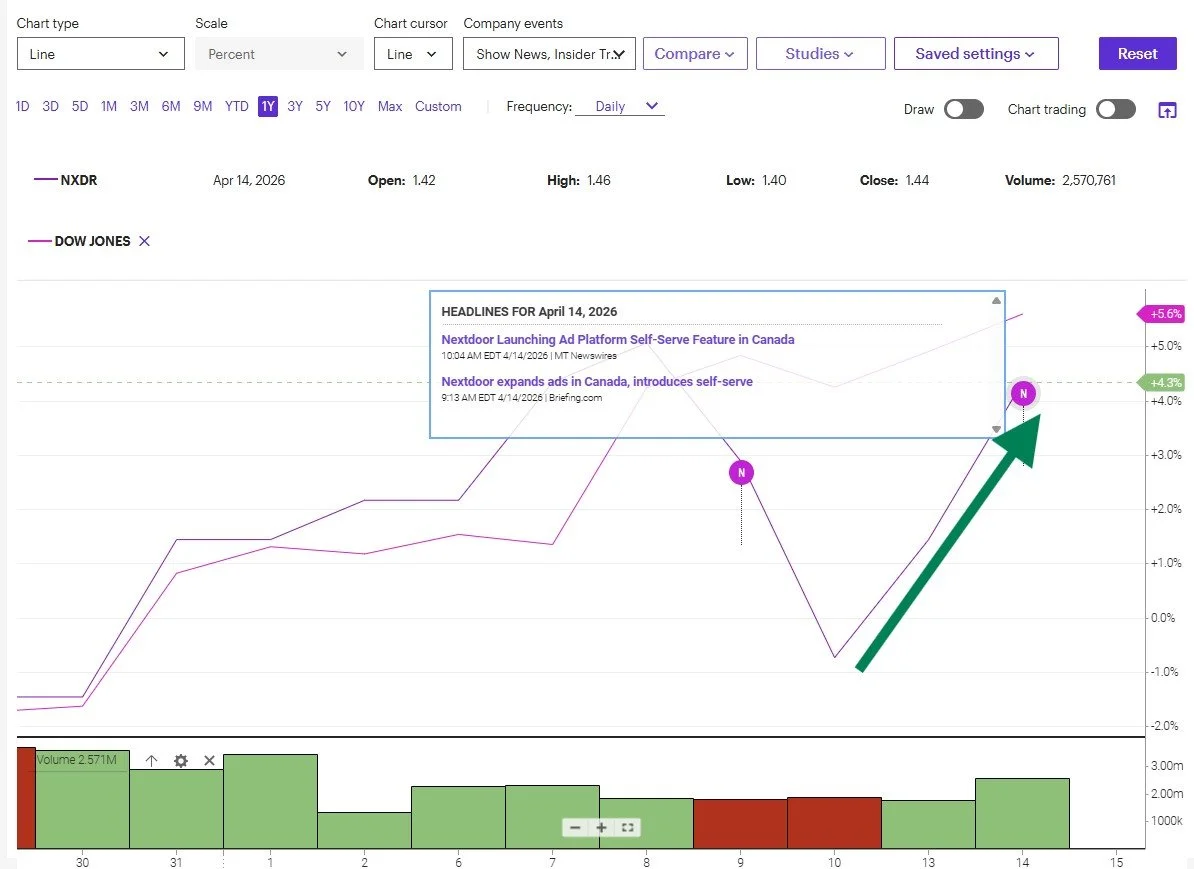
Task: Click the +4.3% price axis tag
Action: click(x=1161, y=382)
